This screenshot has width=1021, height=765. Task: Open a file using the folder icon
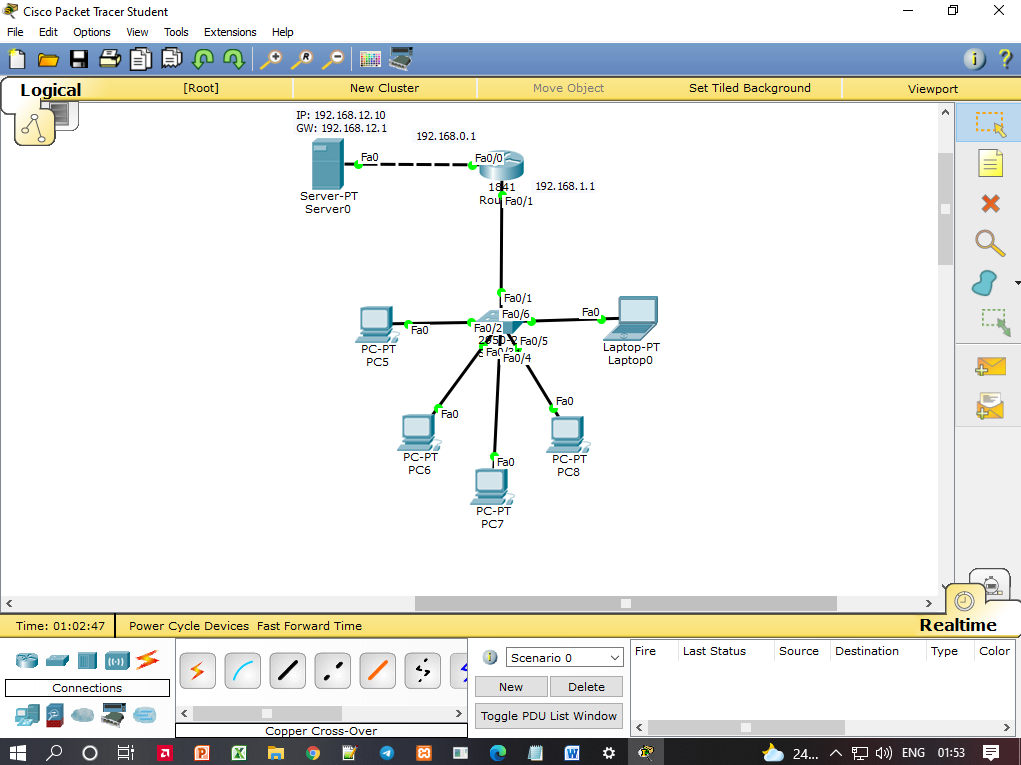point(48,60)
